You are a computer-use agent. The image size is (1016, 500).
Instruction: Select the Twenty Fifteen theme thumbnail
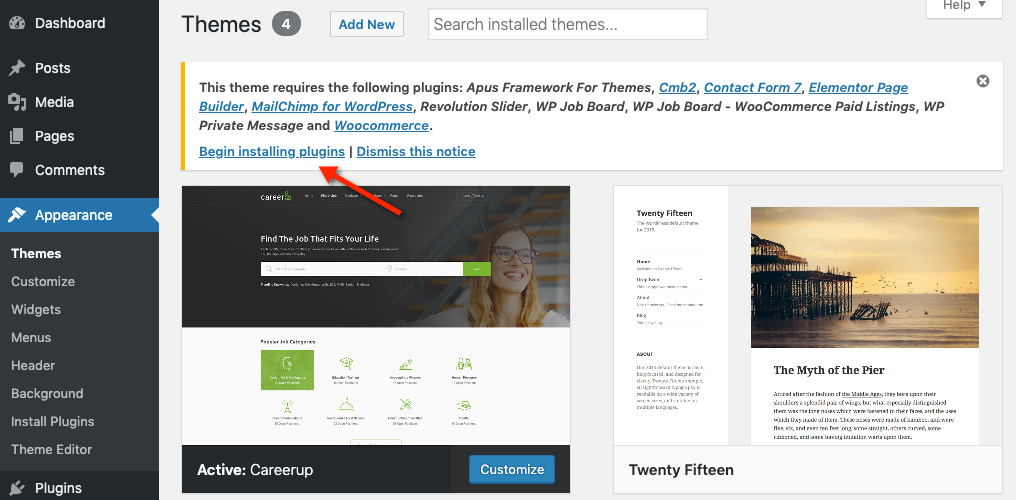807,315
